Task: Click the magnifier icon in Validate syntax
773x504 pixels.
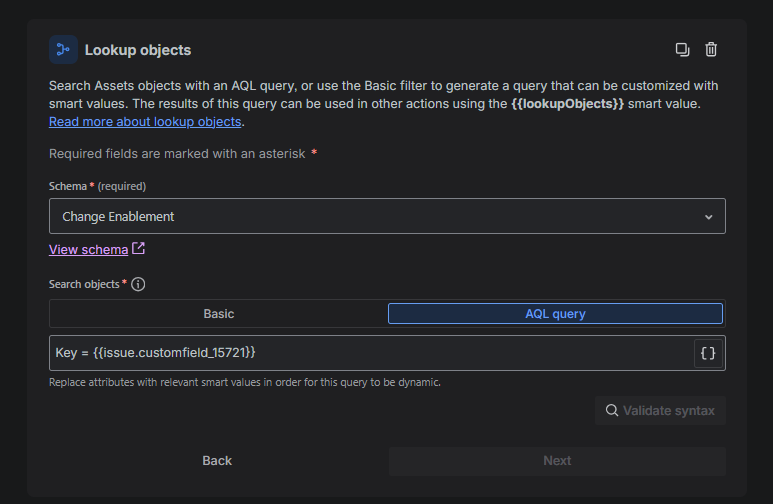Action: 611,411
